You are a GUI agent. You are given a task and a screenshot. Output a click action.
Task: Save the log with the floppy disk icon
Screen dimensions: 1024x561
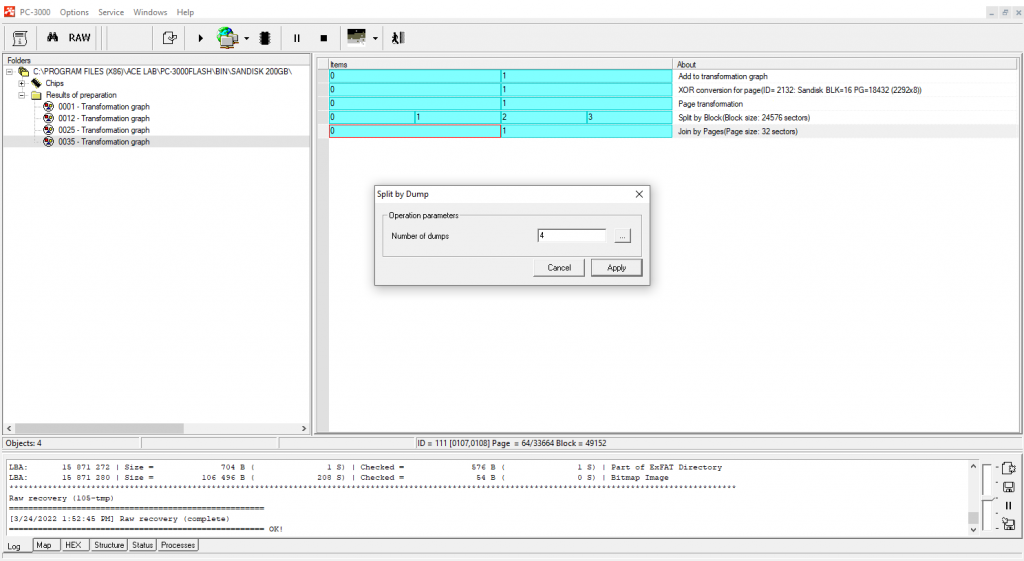point(1008,487)
